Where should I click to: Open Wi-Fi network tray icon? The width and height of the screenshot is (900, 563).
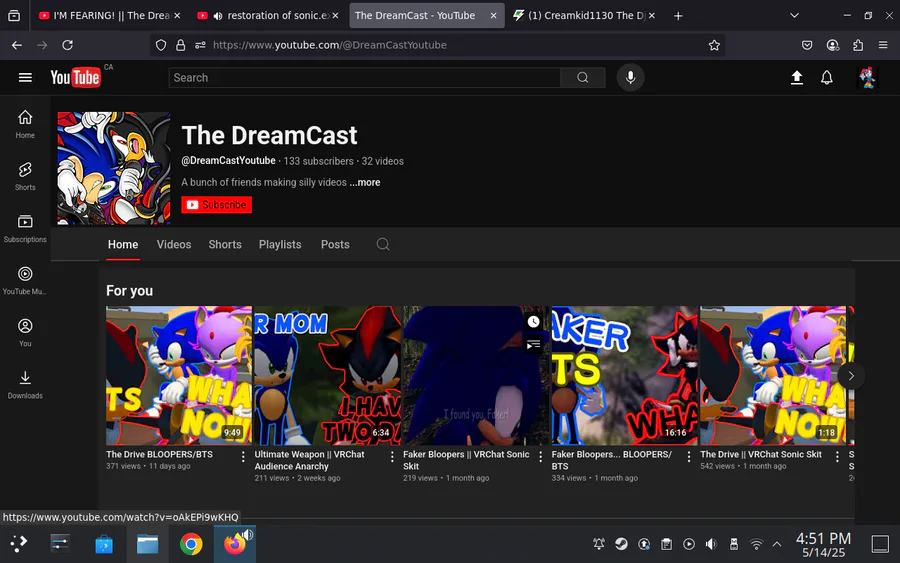coord(757,543)
